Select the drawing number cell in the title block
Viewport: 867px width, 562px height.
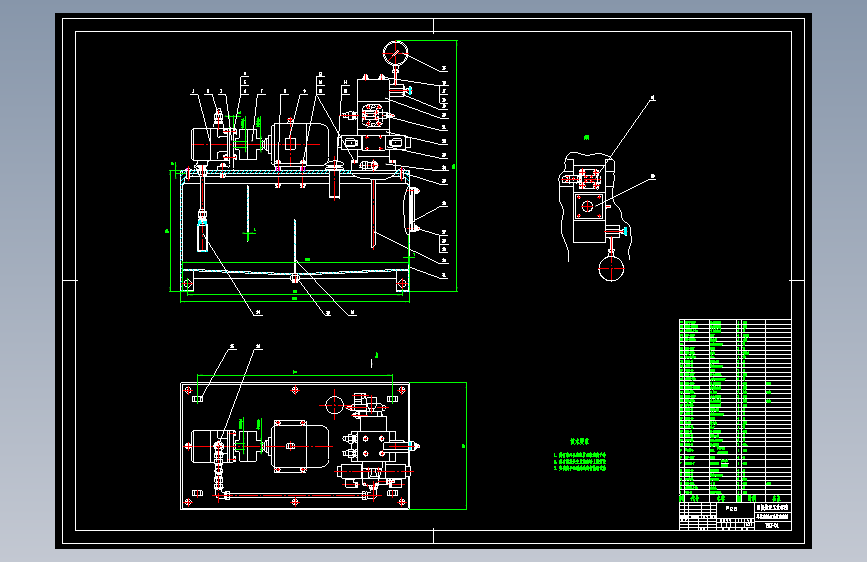pyautogui.click(x=772, y=525)
